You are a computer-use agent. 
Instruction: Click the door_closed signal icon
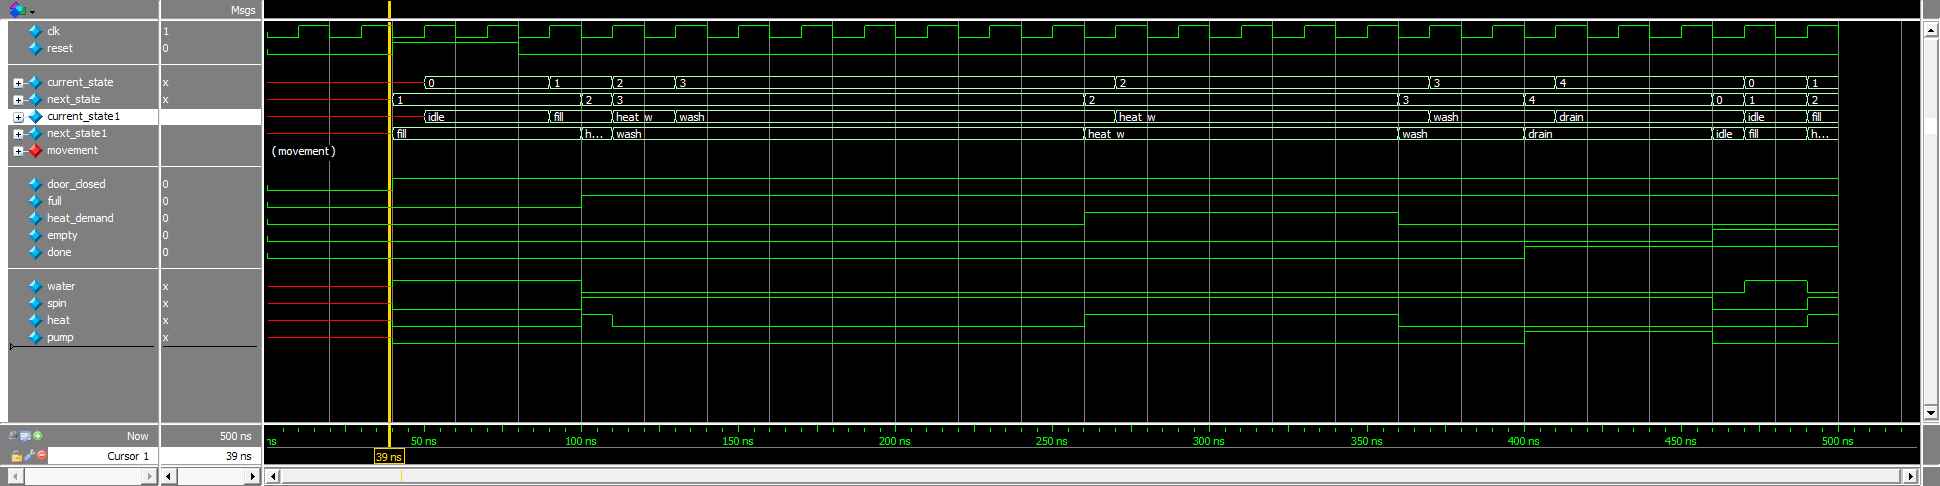pyautogui.click(x=35, y=184)
